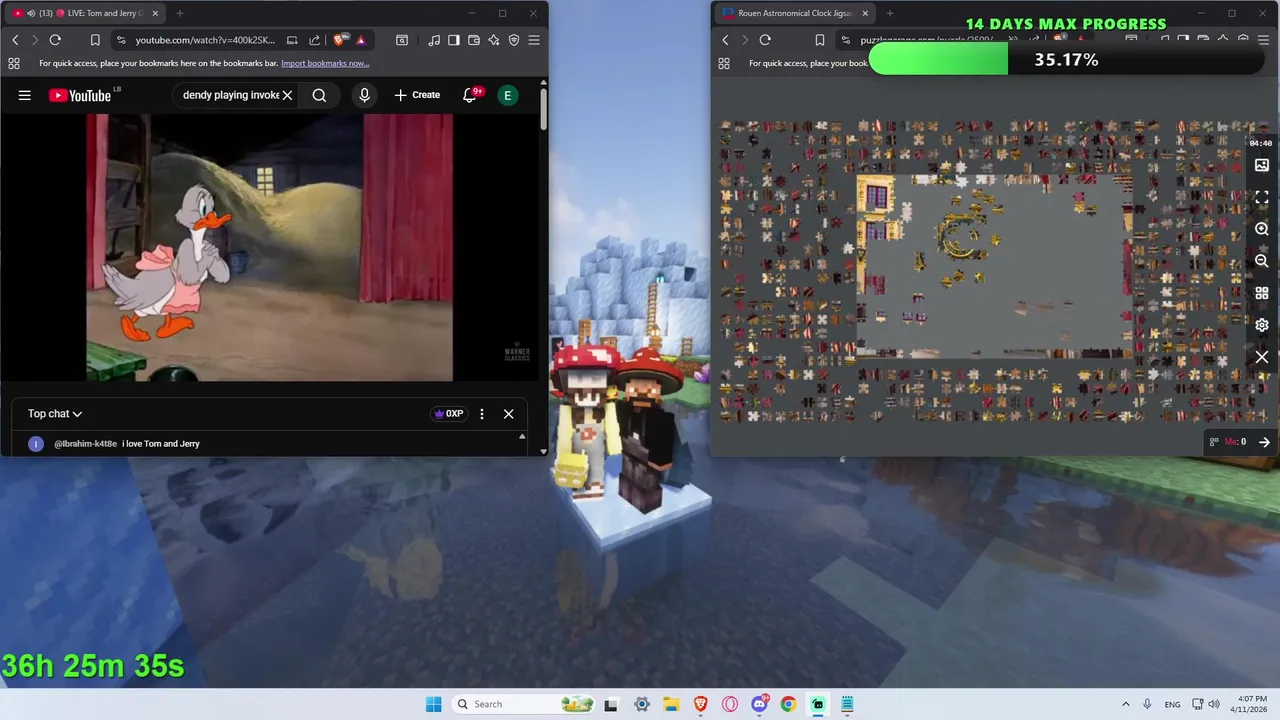1280x720 pixels.
Task: Close the Rouen Astronomical Clock tab
Action: (x=865, y=13)
